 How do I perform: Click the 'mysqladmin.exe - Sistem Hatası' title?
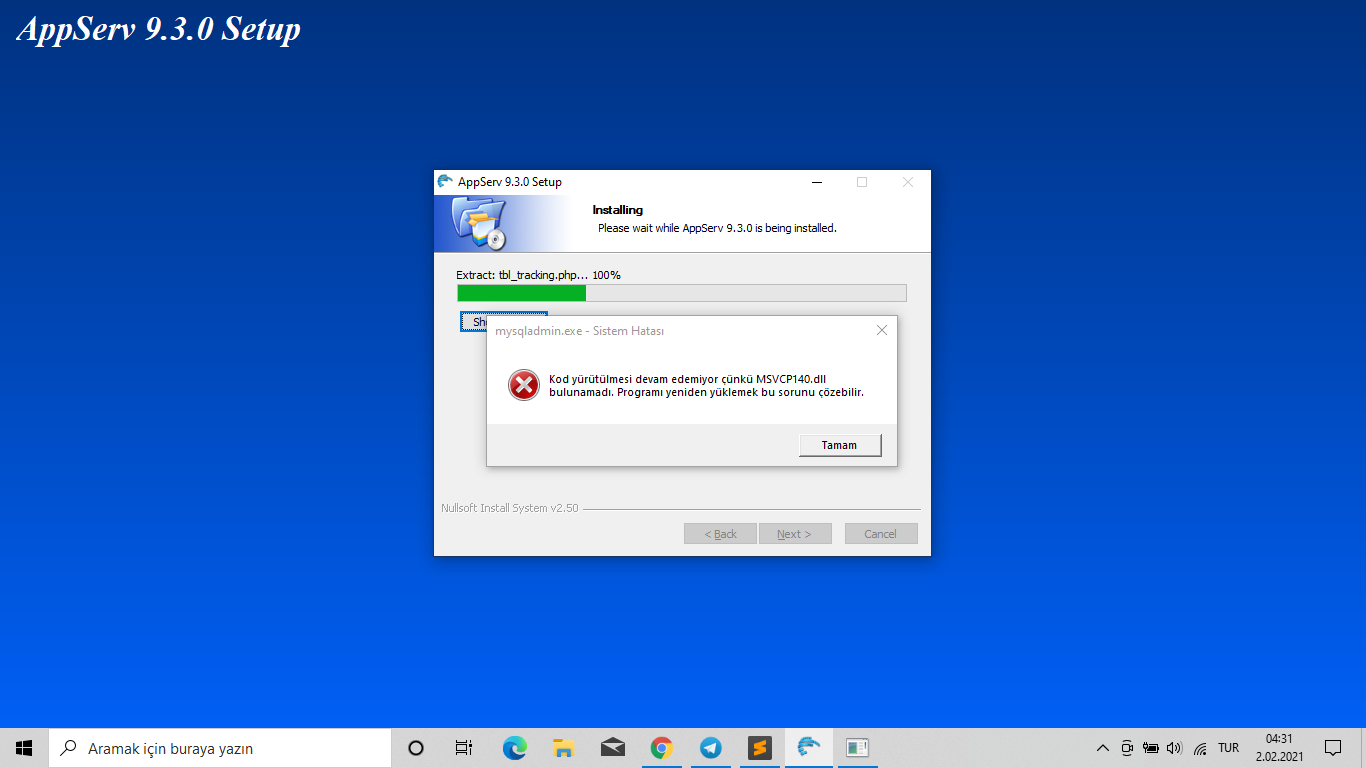(580, 331)
